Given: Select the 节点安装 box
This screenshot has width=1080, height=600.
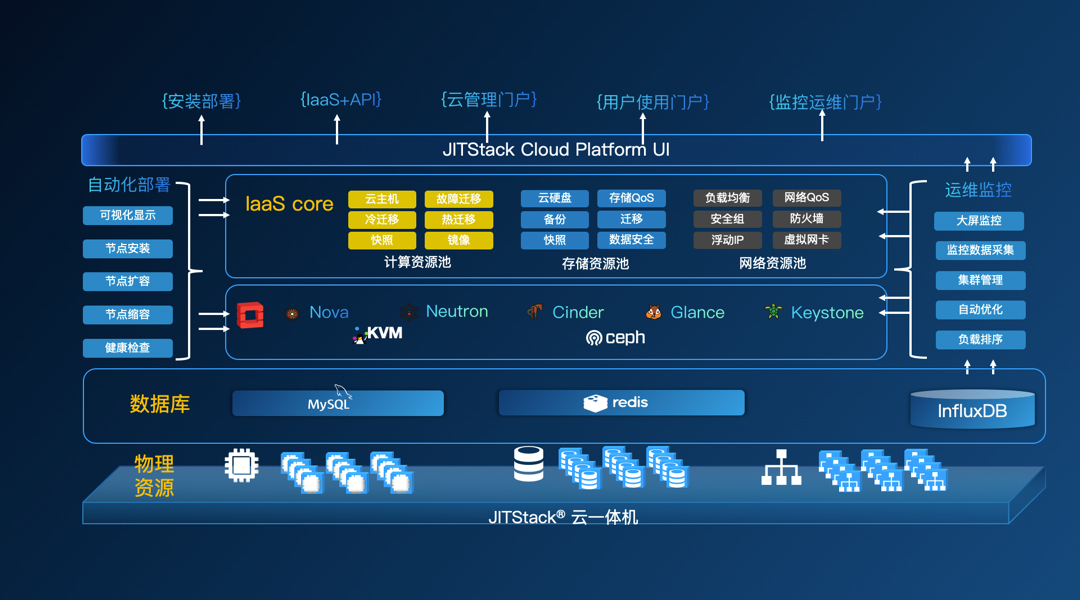Looking at the screenshot, I should [127, 249].
